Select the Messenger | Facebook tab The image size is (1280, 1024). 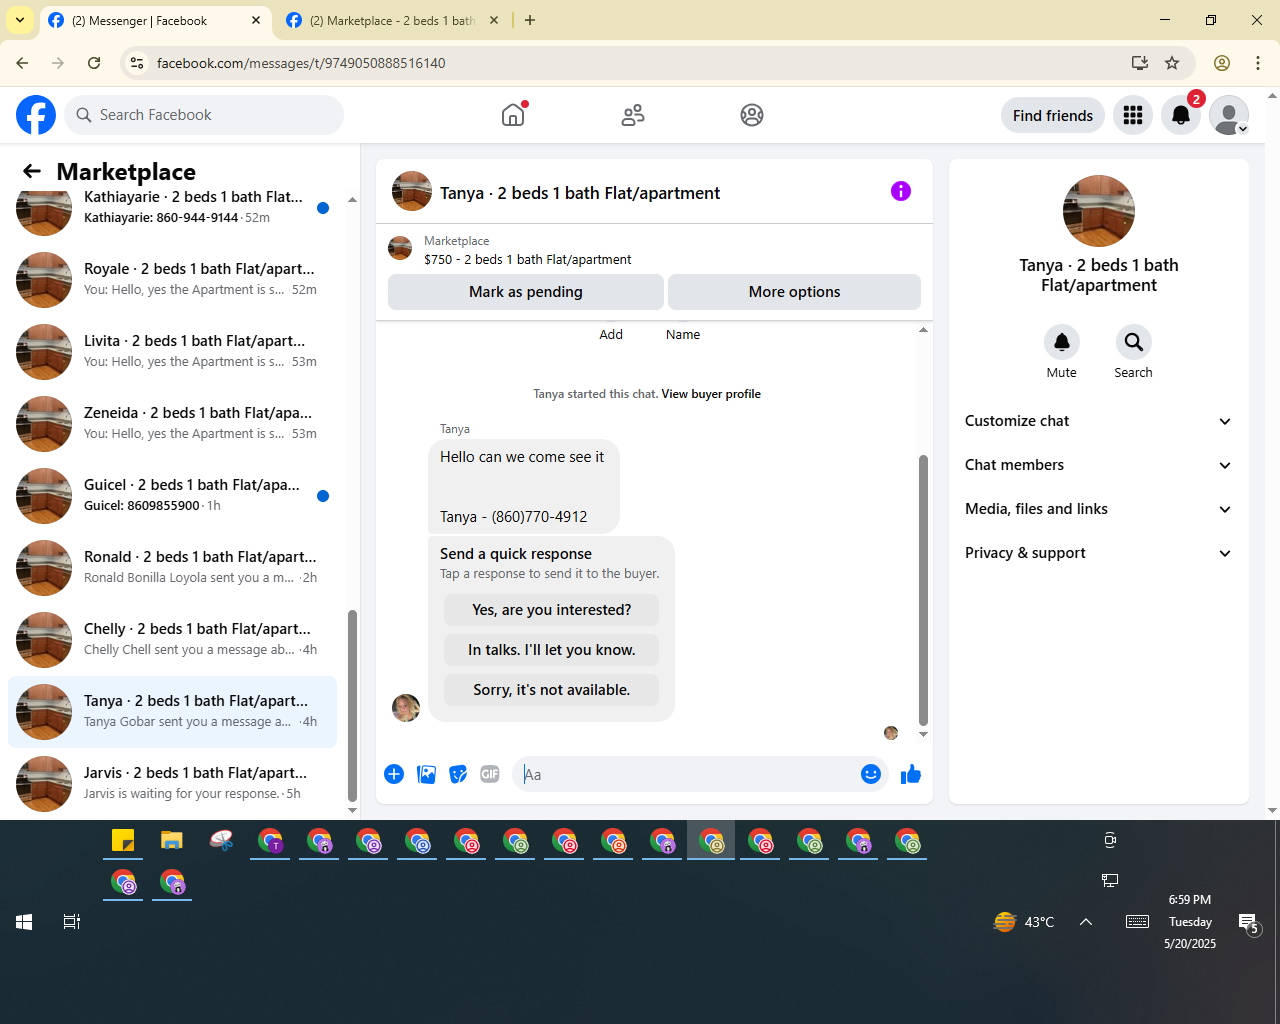(140, 20)
